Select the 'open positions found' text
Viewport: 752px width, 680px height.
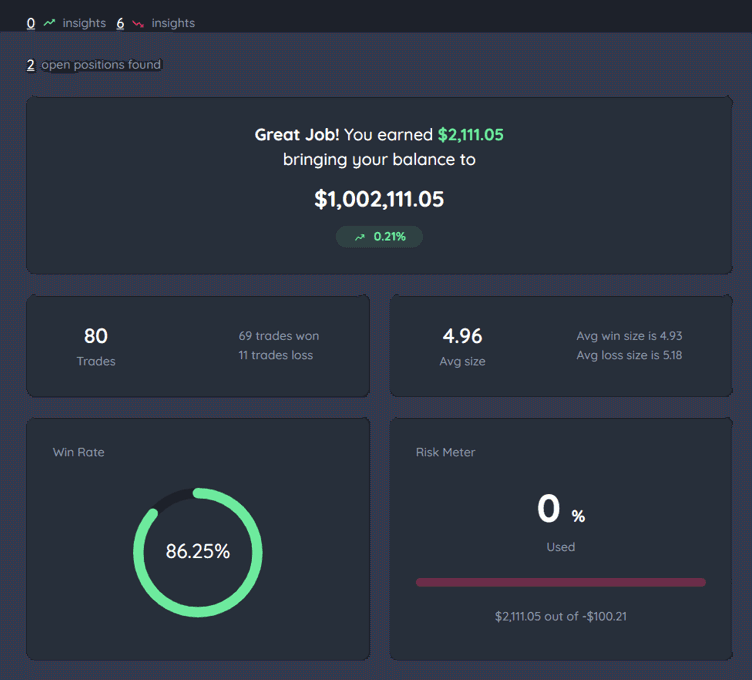101,65
